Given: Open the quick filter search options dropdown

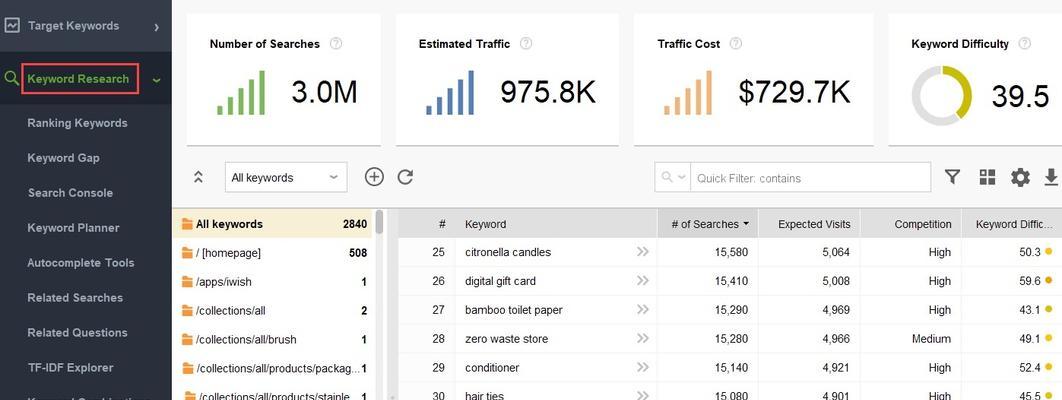Looking at the screenshot, I should (x=673, y=177).
